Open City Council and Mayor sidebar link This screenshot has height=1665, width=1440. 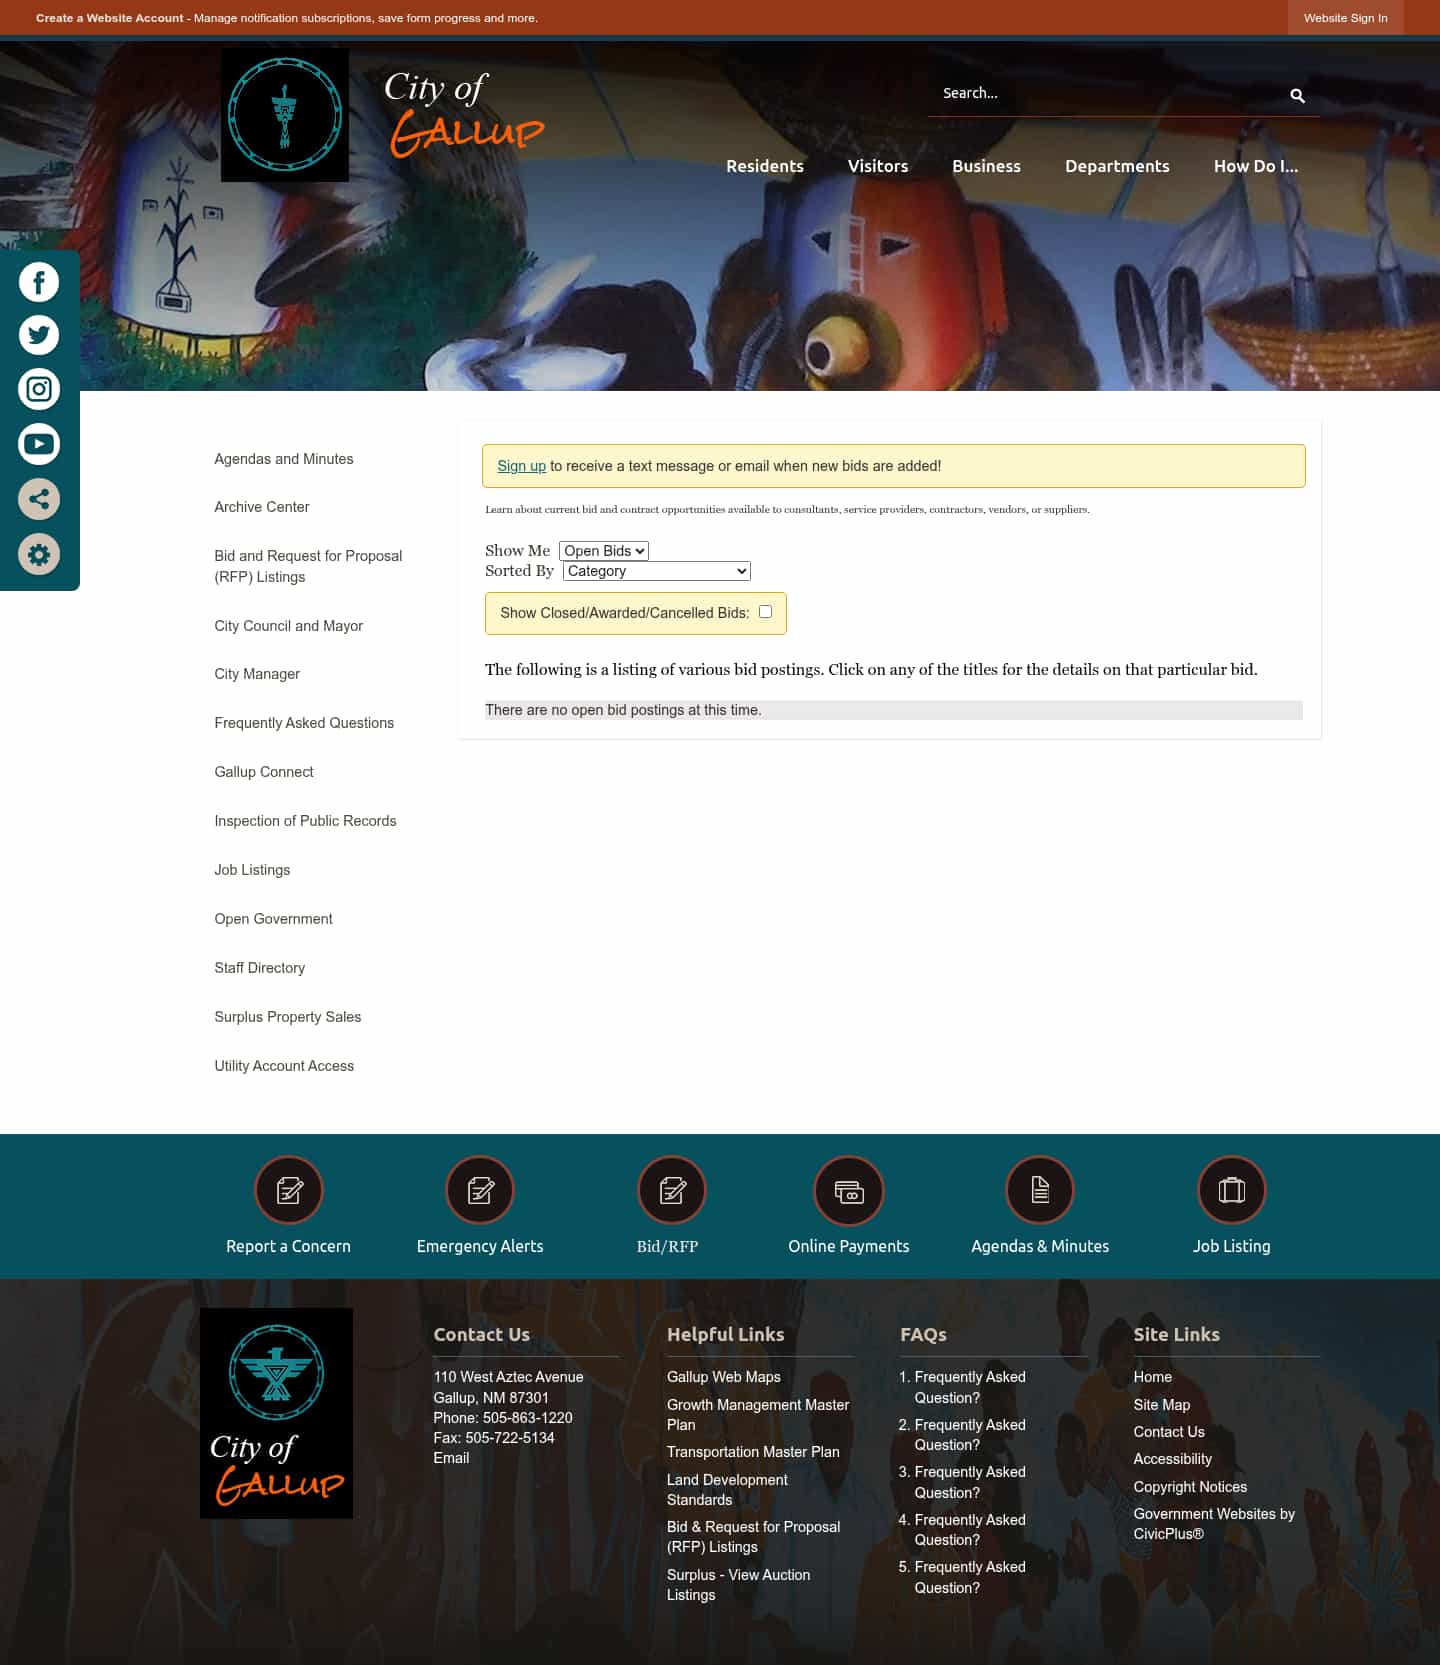coord(289,626)
